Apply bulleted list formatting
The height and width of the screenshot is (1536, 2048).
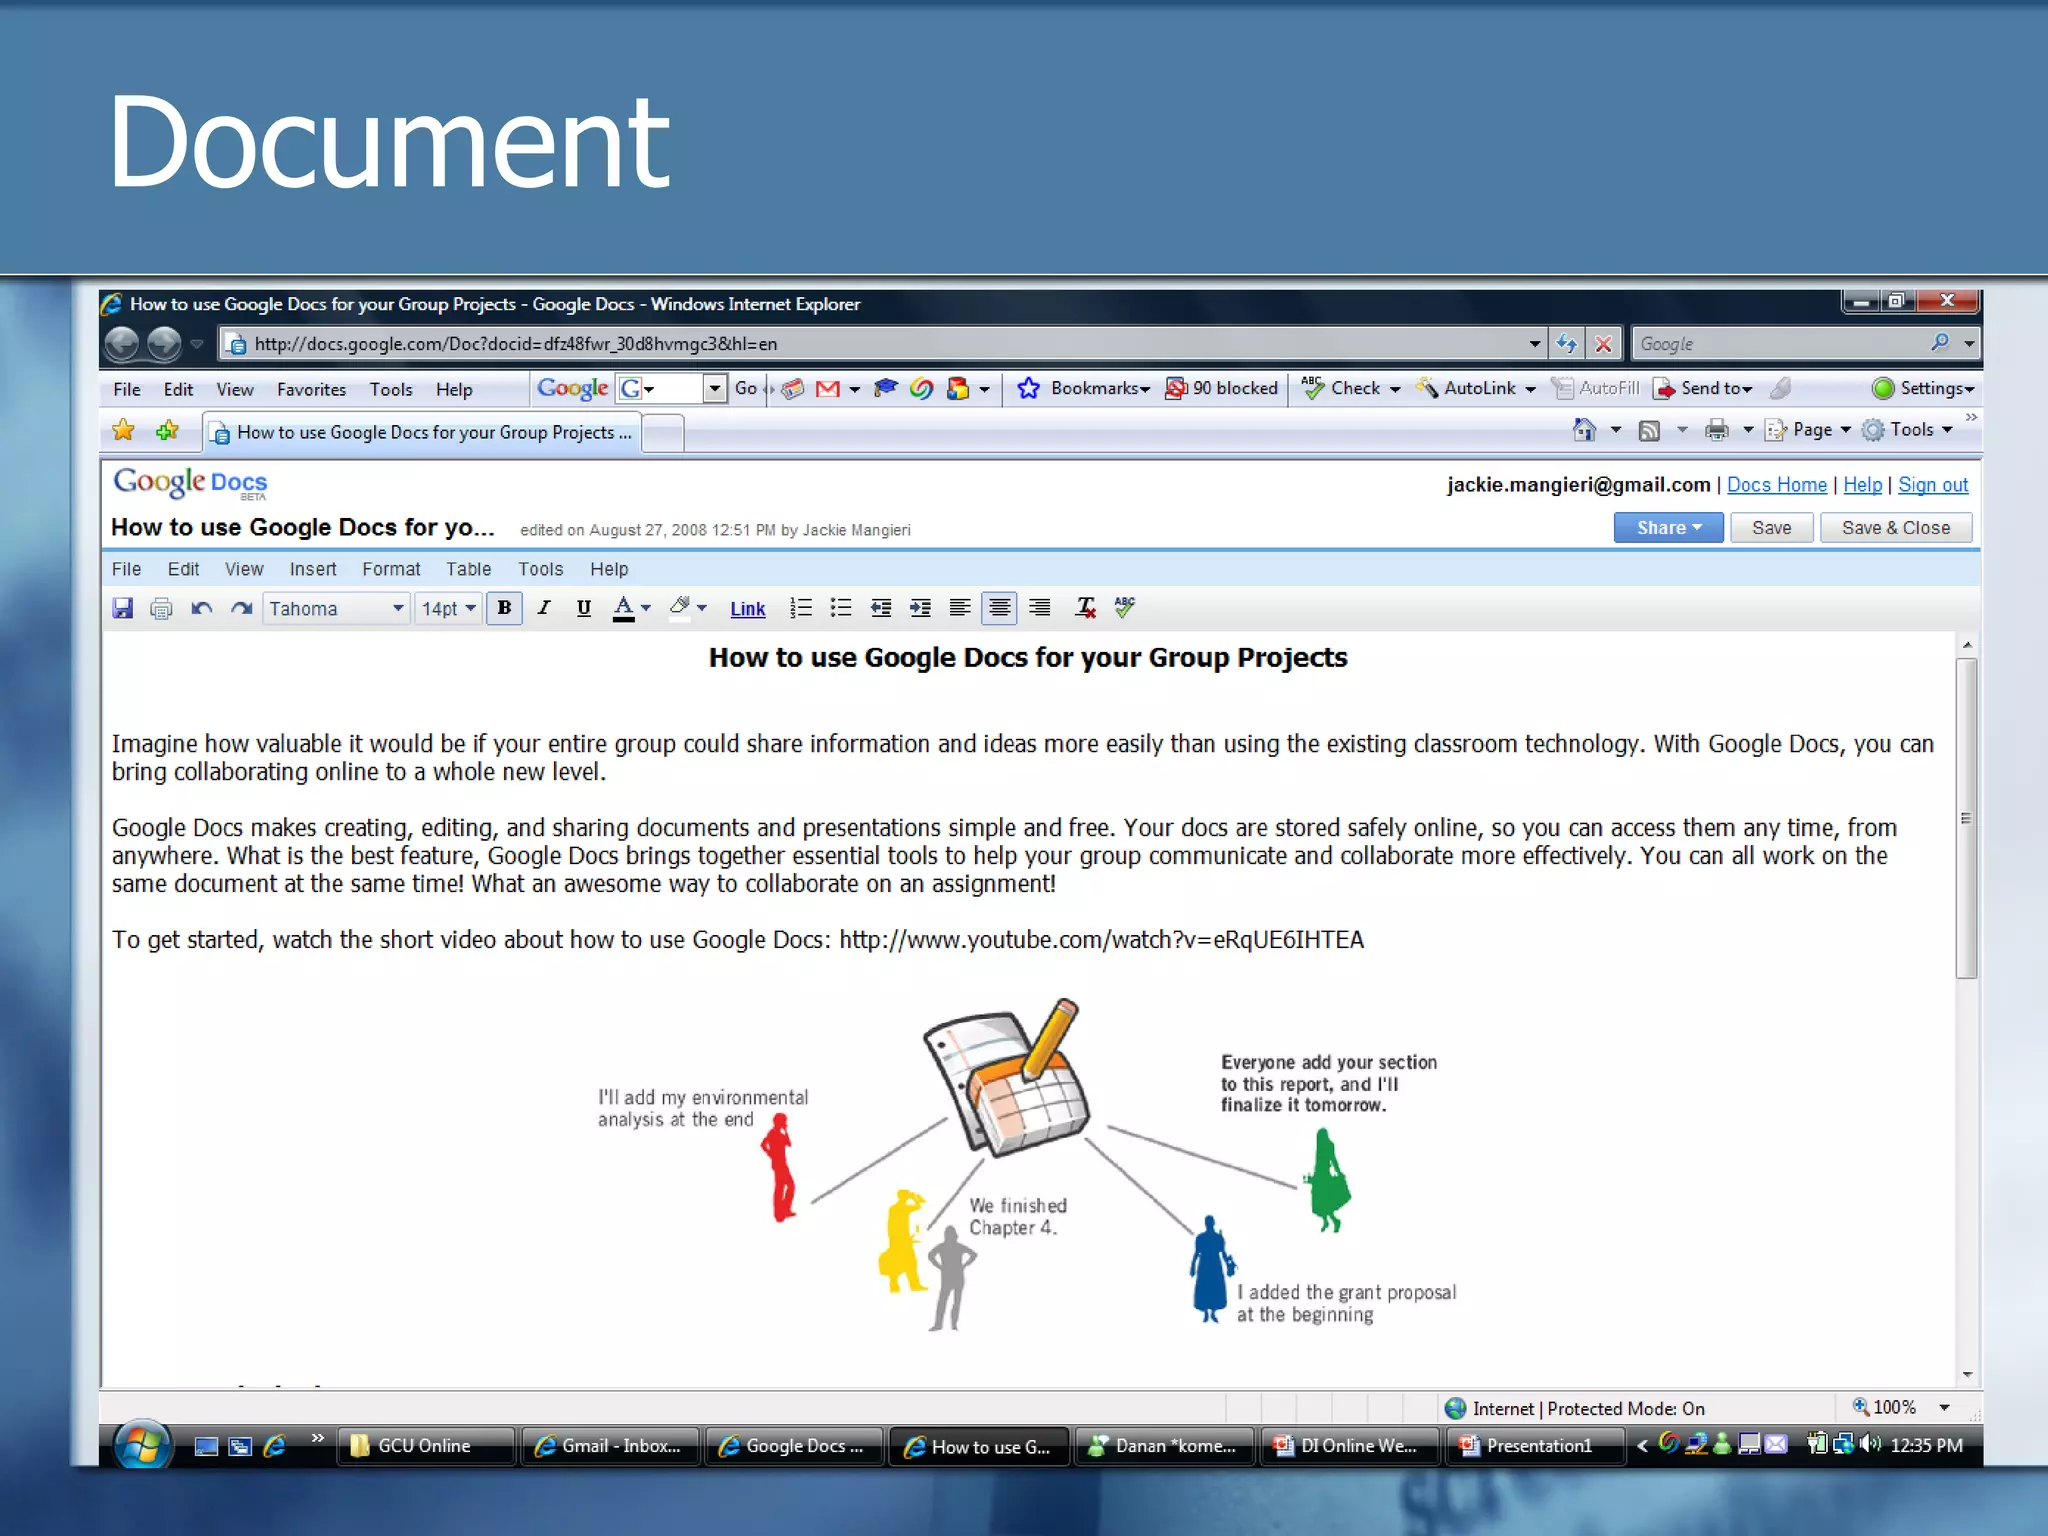(x=841, y=608)
